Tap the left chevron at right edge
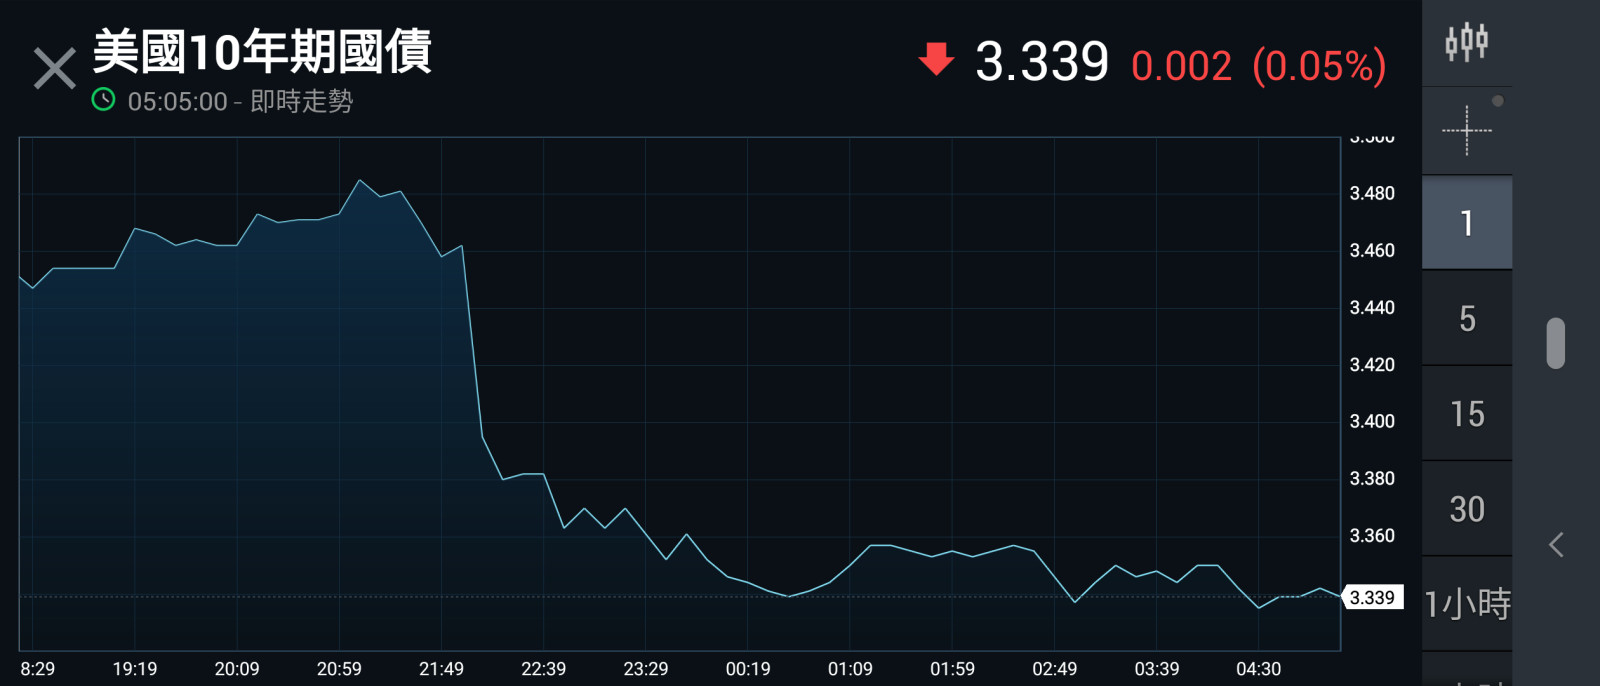 point(1556,545)
